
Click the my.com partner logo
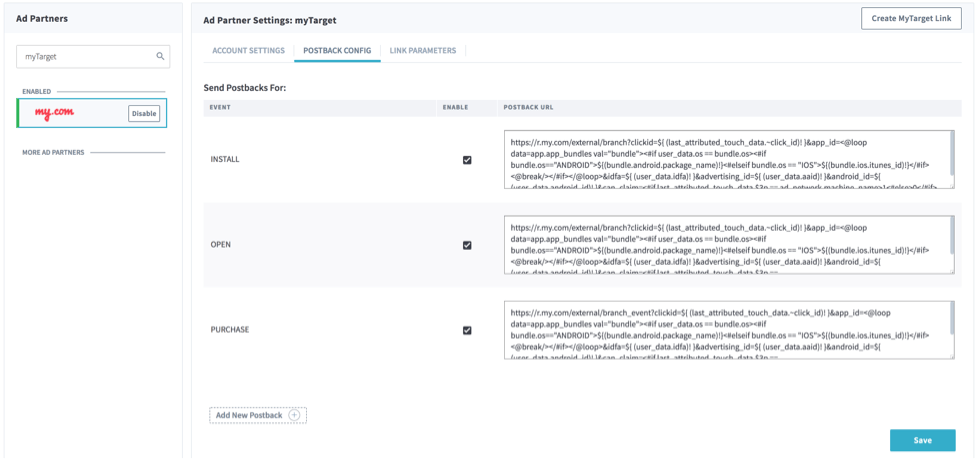tap(55, 113)
